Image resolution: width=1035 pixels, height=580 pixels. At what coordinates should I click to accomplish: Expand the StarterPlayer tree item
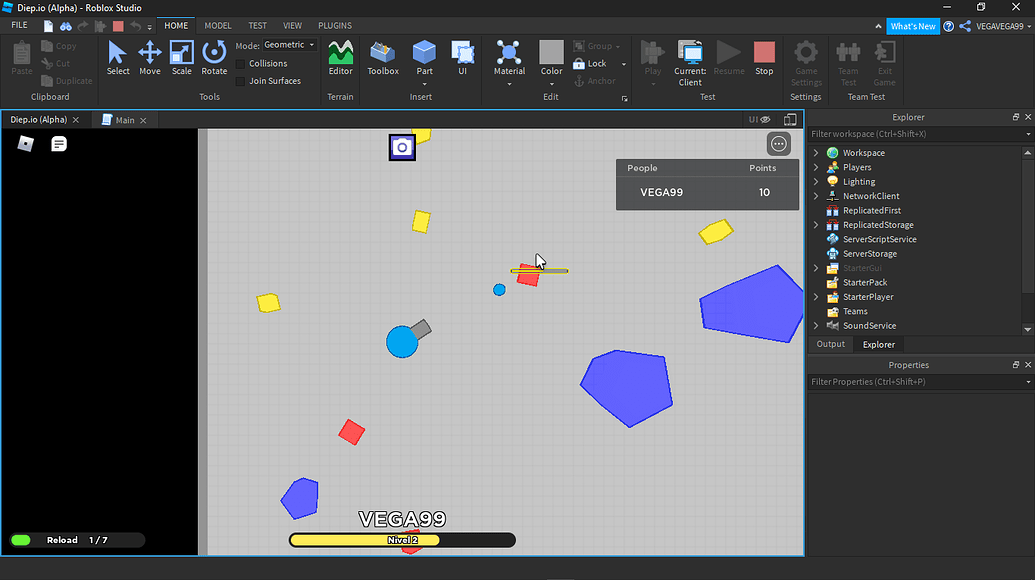point(818,296)
